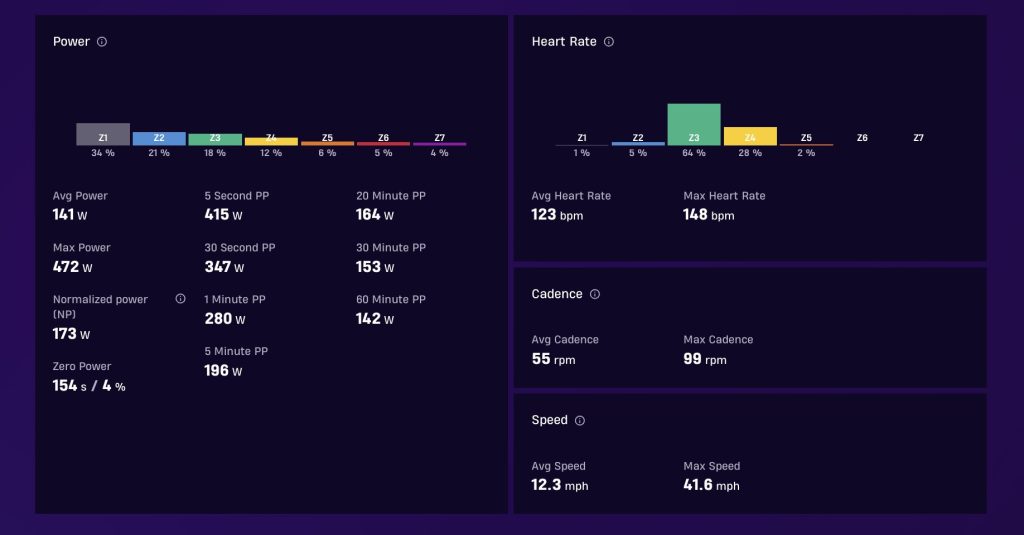Select the Avg Power value
The height and width of the screenshot is (535, 1024).
click(x=70, y=214)
